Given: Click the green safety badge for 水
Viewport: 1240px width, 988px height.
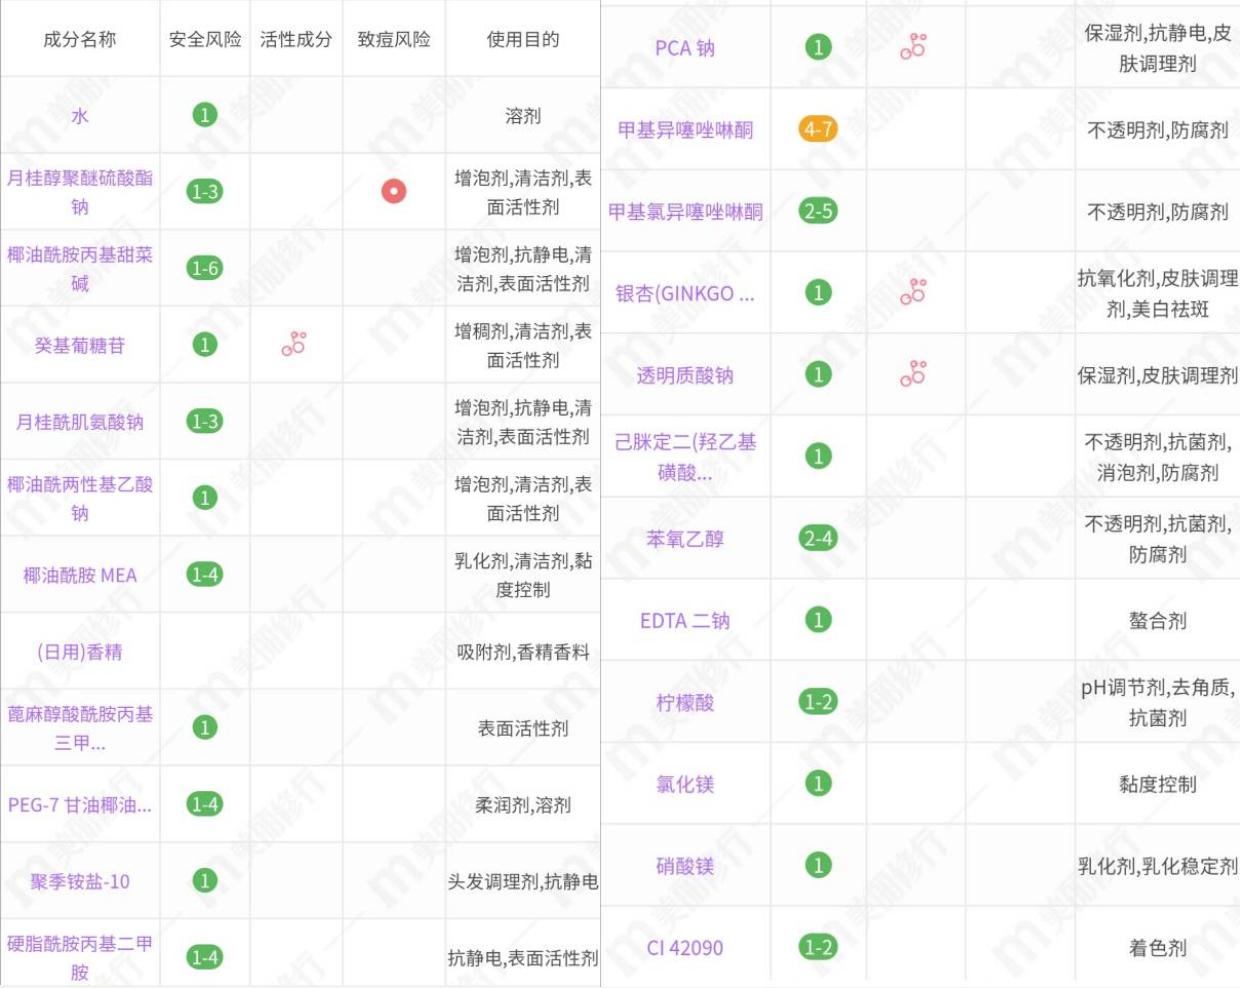Looking at the screenshot, I should pos(204,115).
